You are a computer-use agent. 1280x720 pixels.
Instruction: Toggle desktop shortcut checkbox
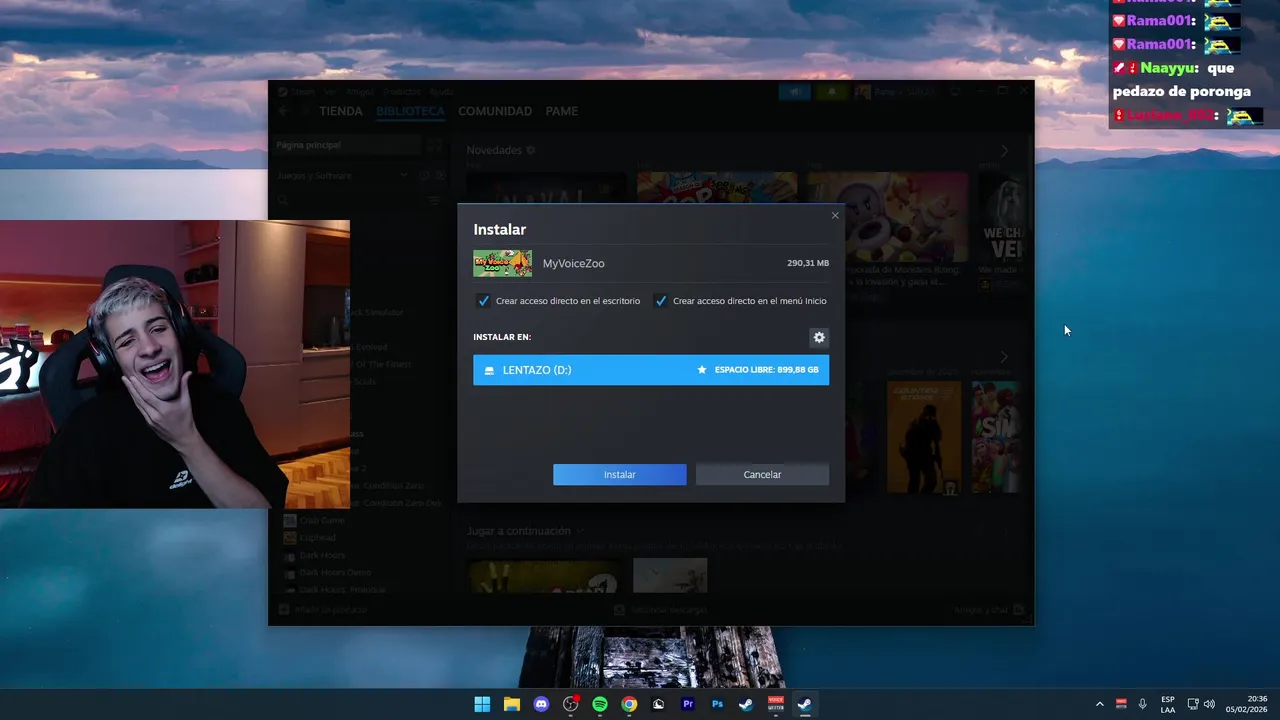pos(484,300)
